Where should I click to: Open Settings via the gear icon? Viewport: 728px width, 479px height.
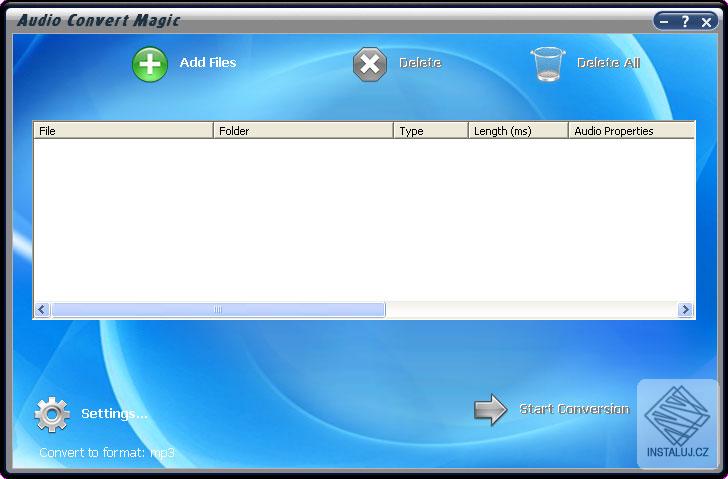click(x=52, y=414)
